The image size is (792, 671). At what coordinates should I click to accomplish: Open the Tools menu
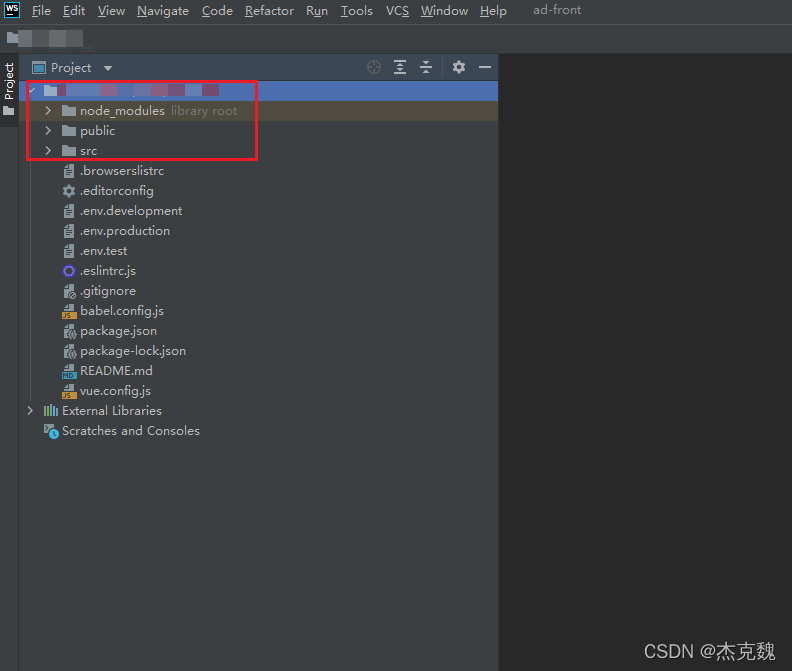pos(357,11)
